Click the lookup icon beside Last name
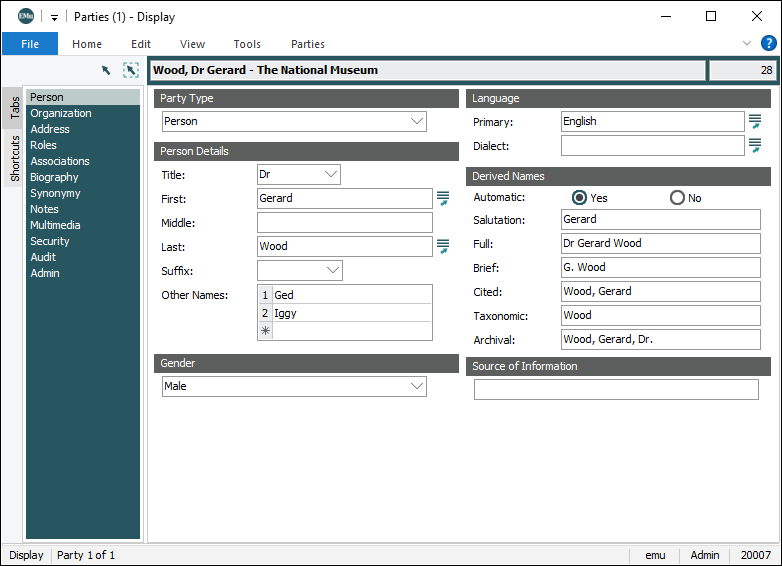This screenshot has width=782, height=566. click(443, 246)
